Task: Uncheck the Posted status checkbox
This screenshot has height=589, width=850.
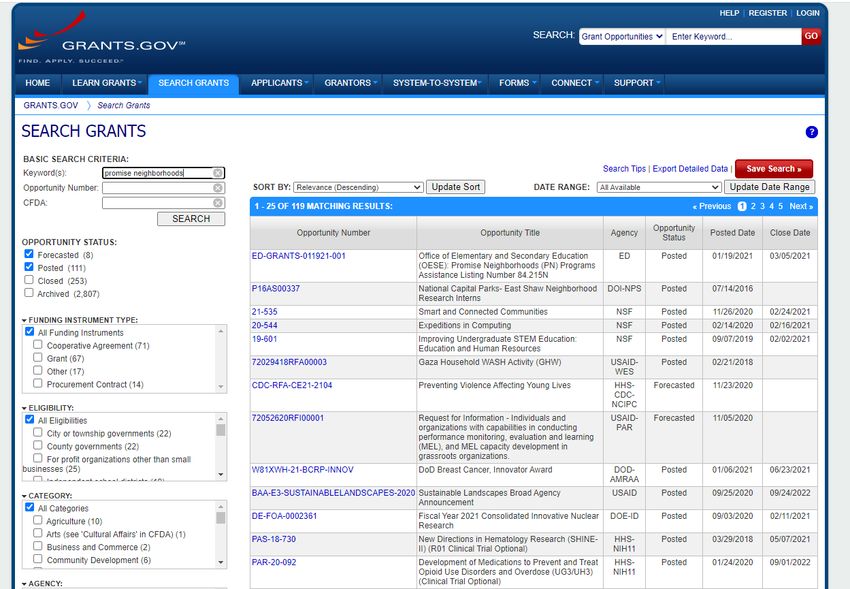Action: pyautogui.click(x=29, y=267)
